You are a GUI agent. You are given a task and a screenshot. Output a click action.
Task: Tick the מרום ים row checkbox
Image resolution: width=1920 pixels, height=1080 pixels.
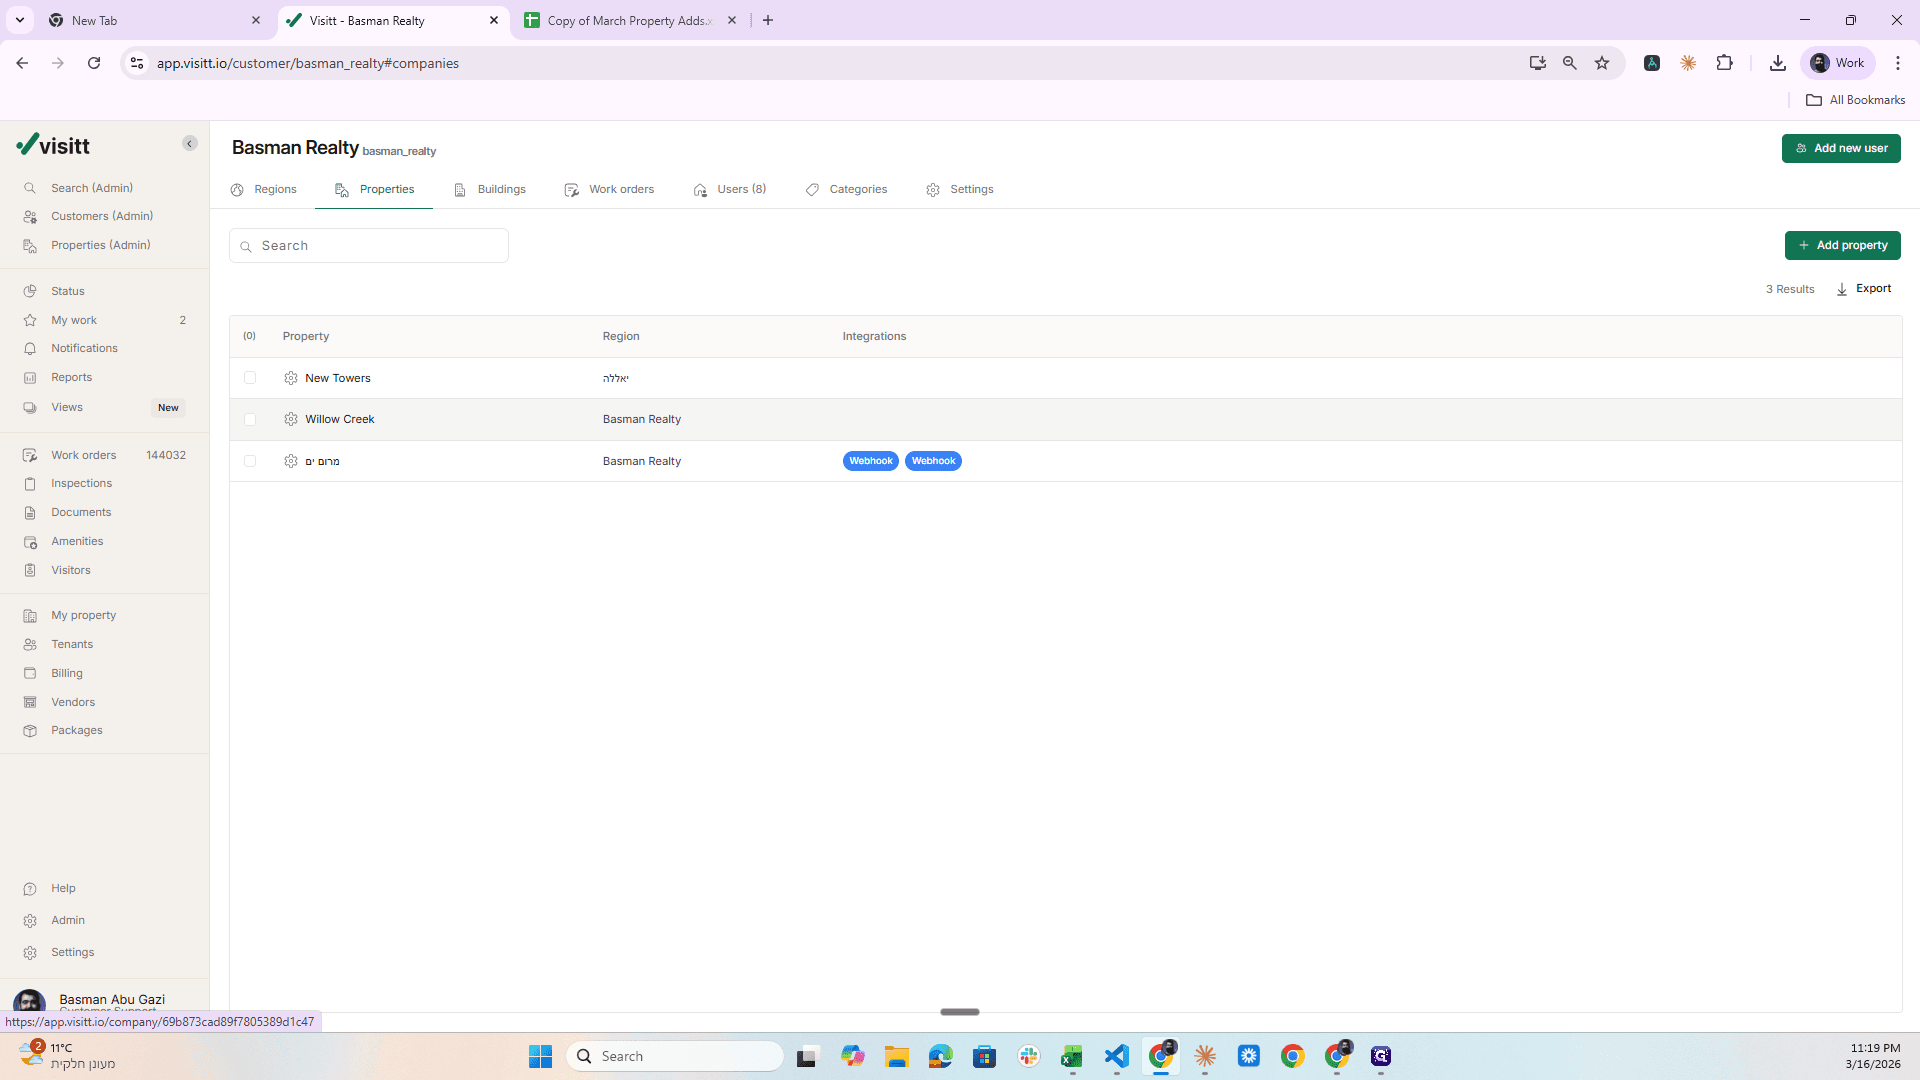tap(250, 461)
